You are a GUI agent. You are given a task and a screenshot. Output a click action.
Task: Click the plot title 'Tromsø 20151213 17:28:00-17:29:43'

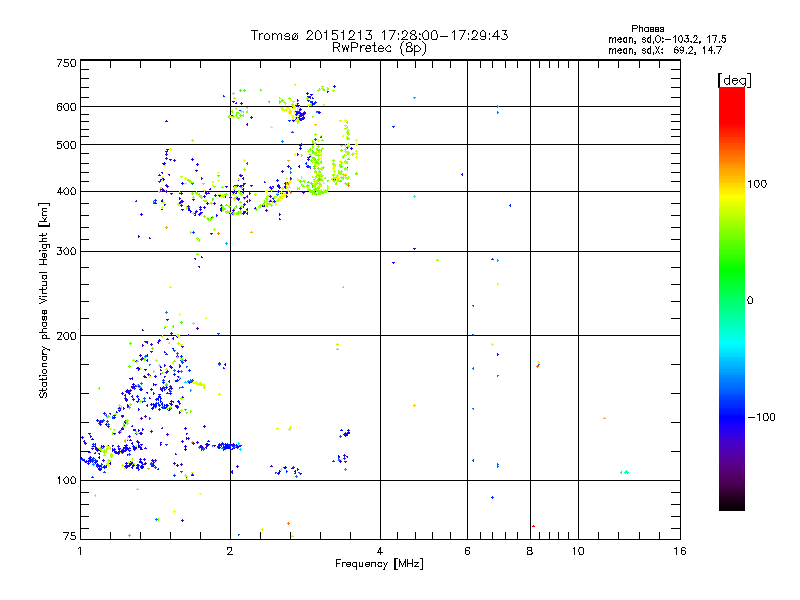coord(379,35)
